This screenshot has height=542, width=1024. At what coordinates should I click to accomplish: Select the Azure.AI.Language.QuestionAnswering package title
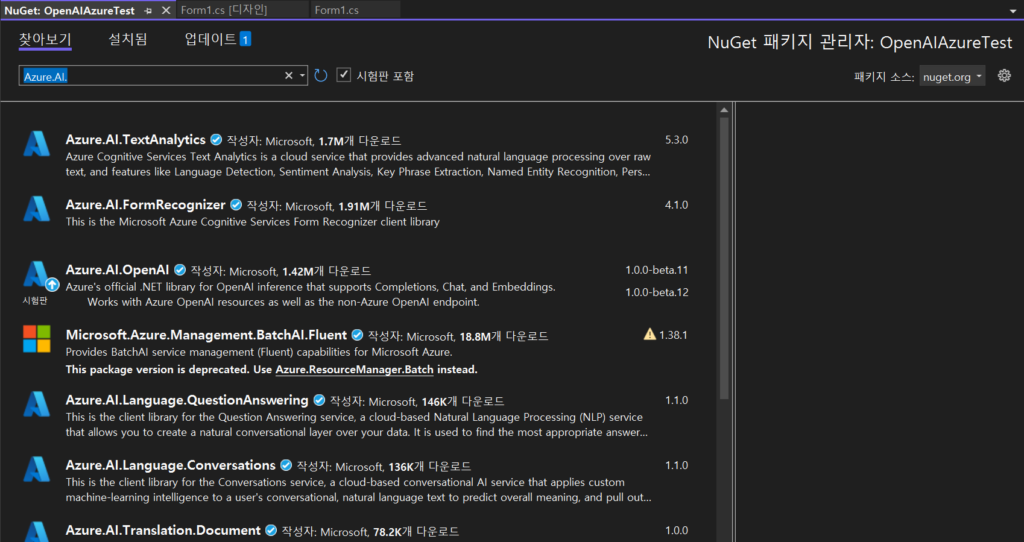[187, 400]
